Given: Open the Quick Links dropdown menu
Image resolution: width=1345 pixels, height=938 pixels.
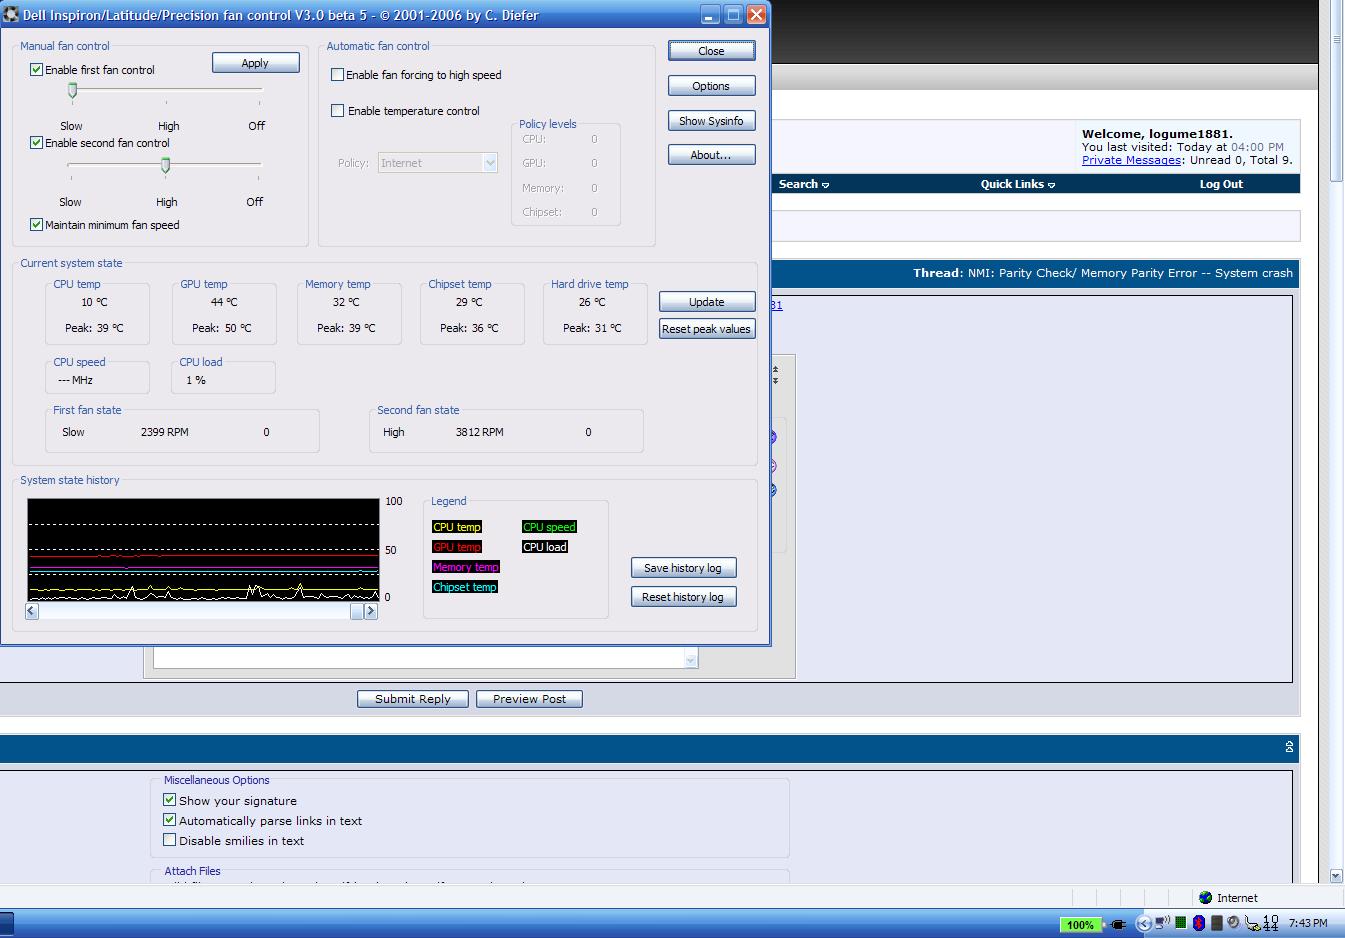Looking at the screenshot, I should pos(1017,184).
